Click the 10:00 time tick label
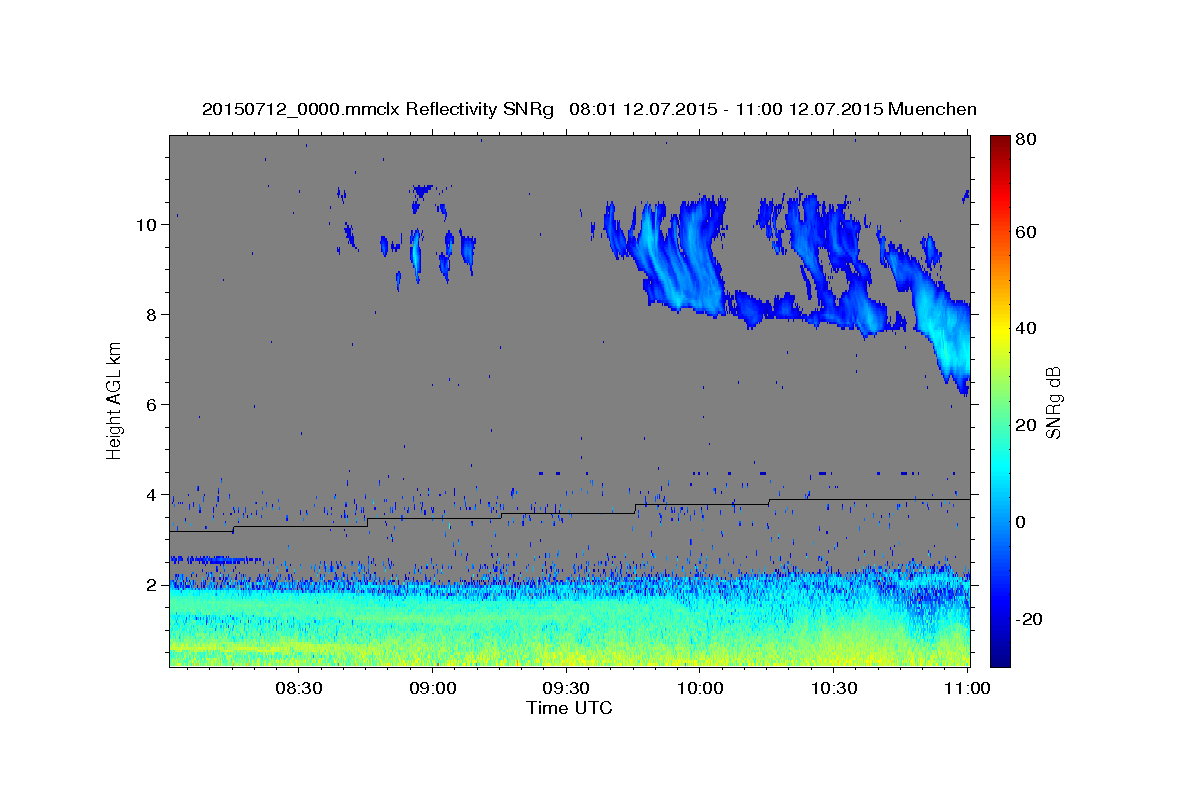 (x=700, y=688)
